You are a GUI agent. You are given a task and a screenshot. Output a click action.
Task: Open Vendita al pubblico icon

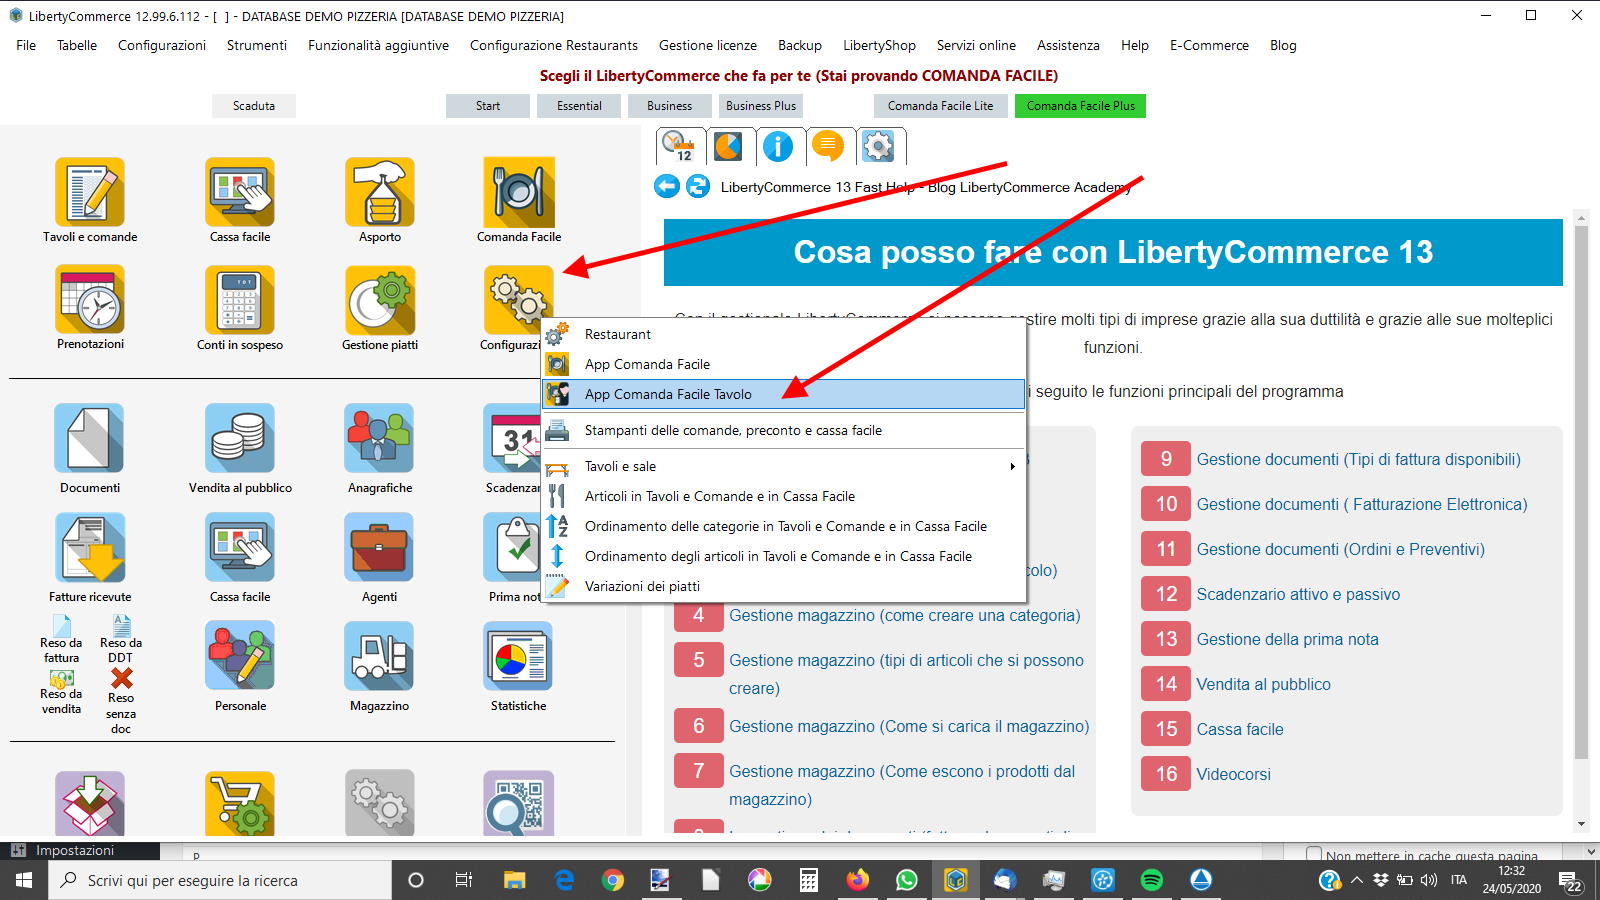pos(240,438)
